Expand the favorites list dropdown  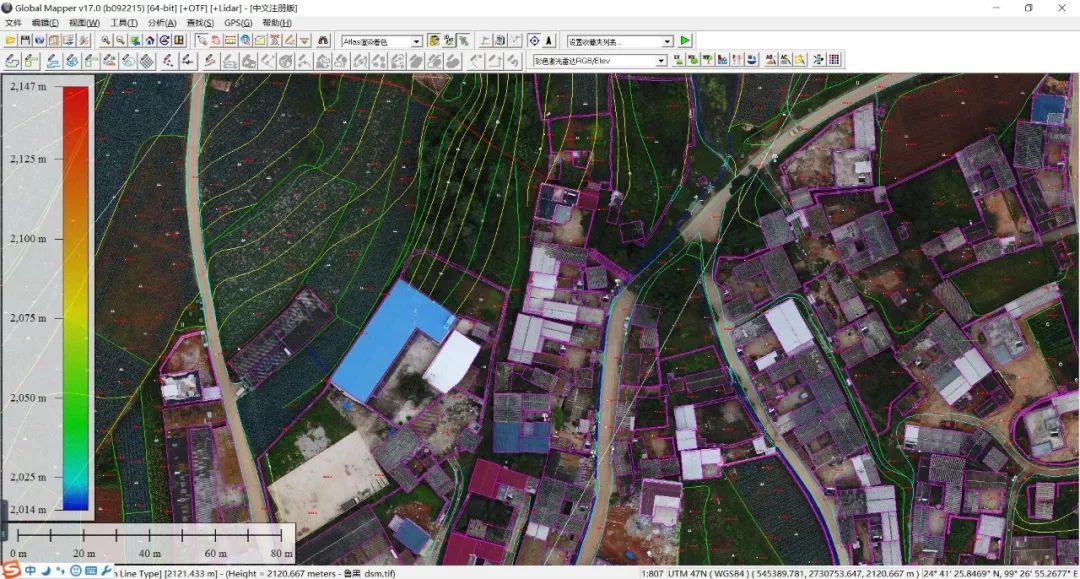pos(667,41)
